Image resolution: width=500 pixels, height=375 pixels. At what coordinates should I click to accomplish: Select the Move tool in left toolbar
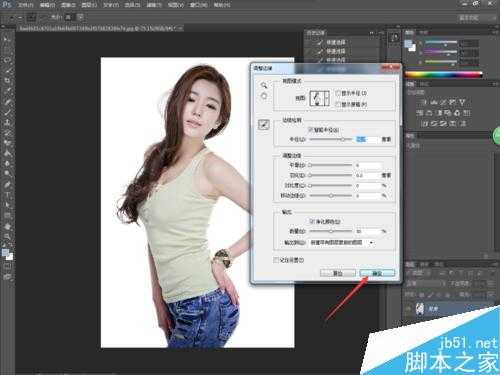pyautogui.click(x=7, y=40)
